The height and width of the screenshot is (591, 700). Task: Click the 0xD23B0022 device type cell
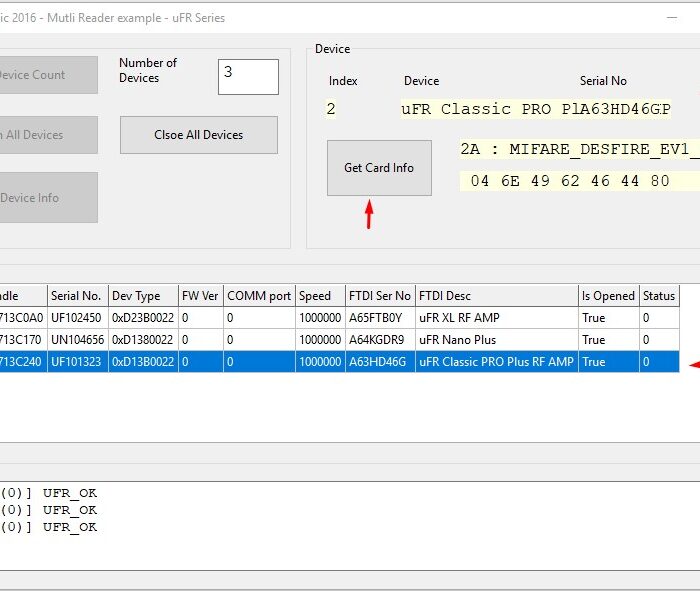[x=143, y=318]
